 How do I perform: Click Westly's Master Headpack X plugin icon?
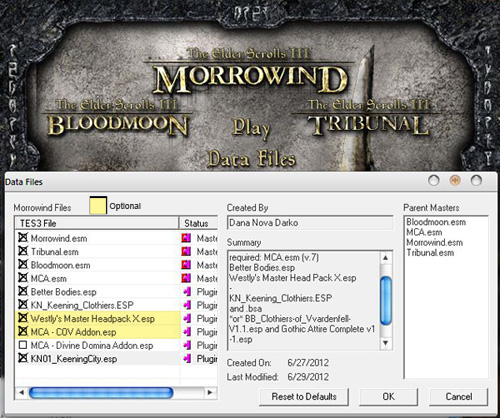coord(187,318)
